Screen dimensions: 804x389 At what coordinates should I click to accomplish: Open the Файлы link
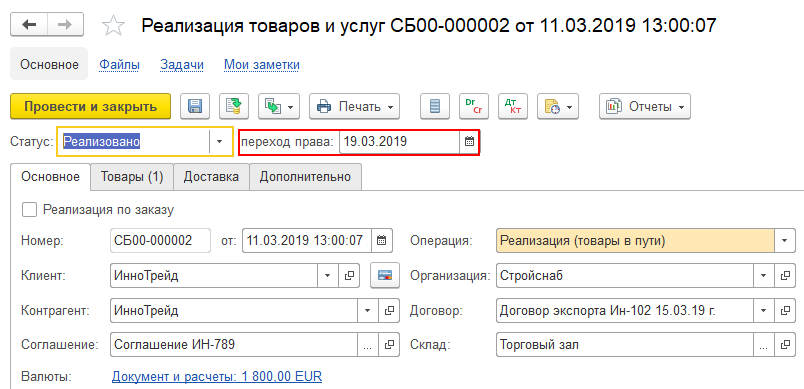(x=119, y=65)
